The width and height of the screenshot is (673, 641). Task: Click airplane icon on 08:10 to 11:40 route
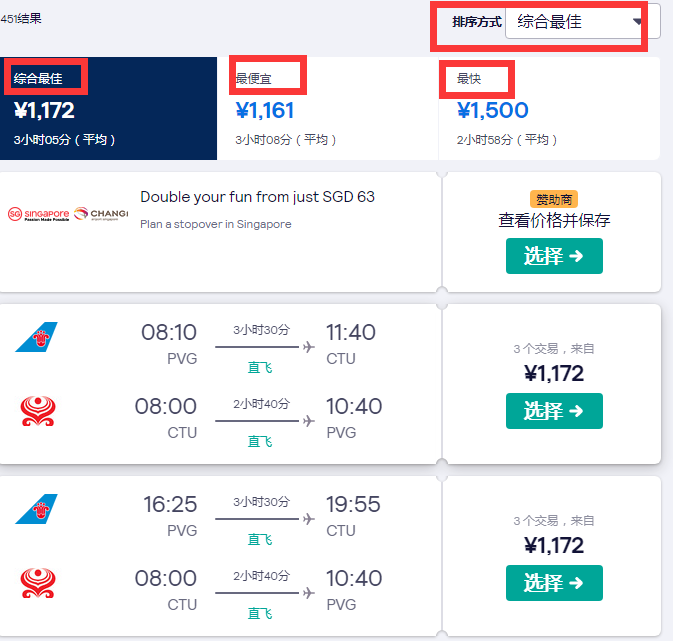point(309,347)
